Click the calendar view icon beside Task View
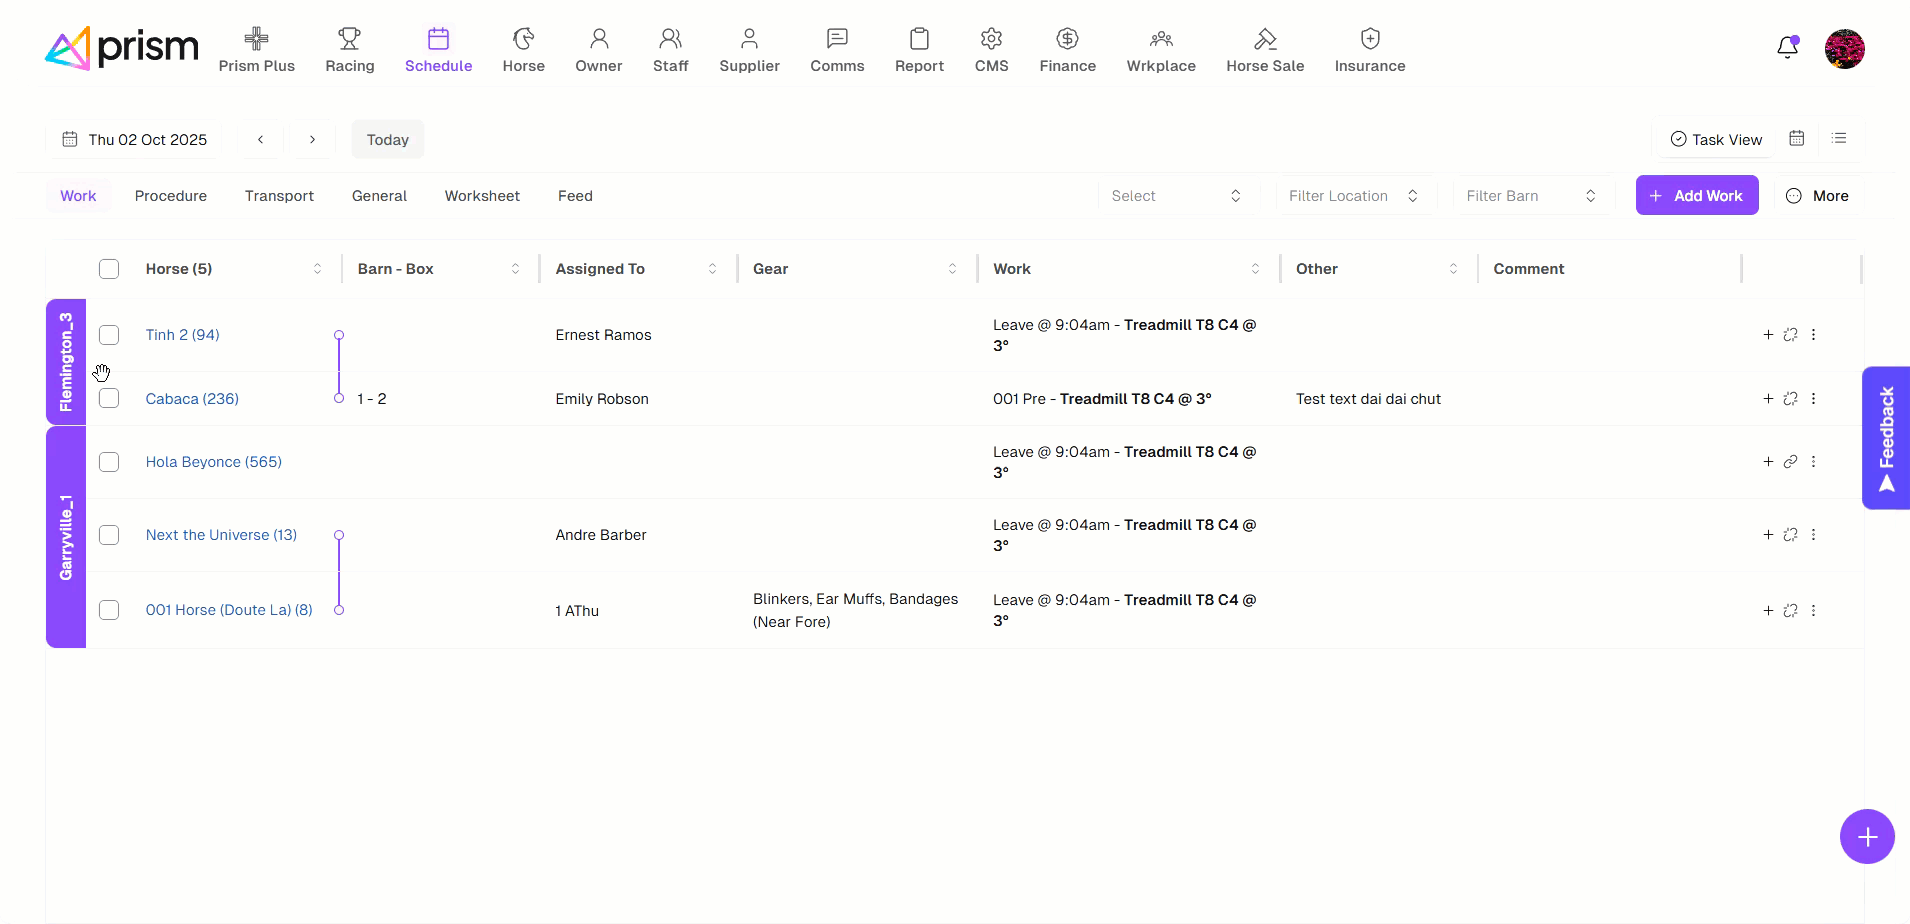The image size is (1910, 924). pyautogui.click(x=1796, y=139)
